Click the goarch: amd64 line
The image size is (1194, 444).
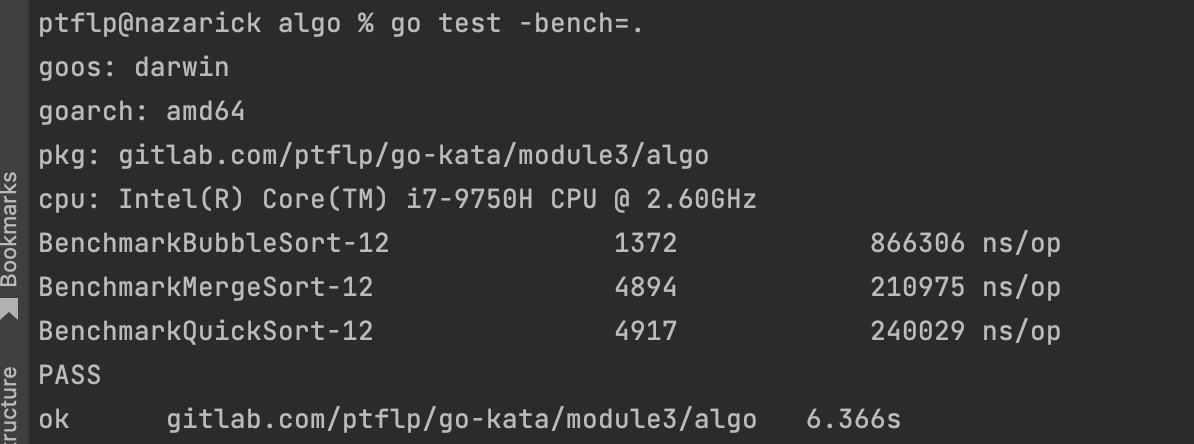point(142,111)
